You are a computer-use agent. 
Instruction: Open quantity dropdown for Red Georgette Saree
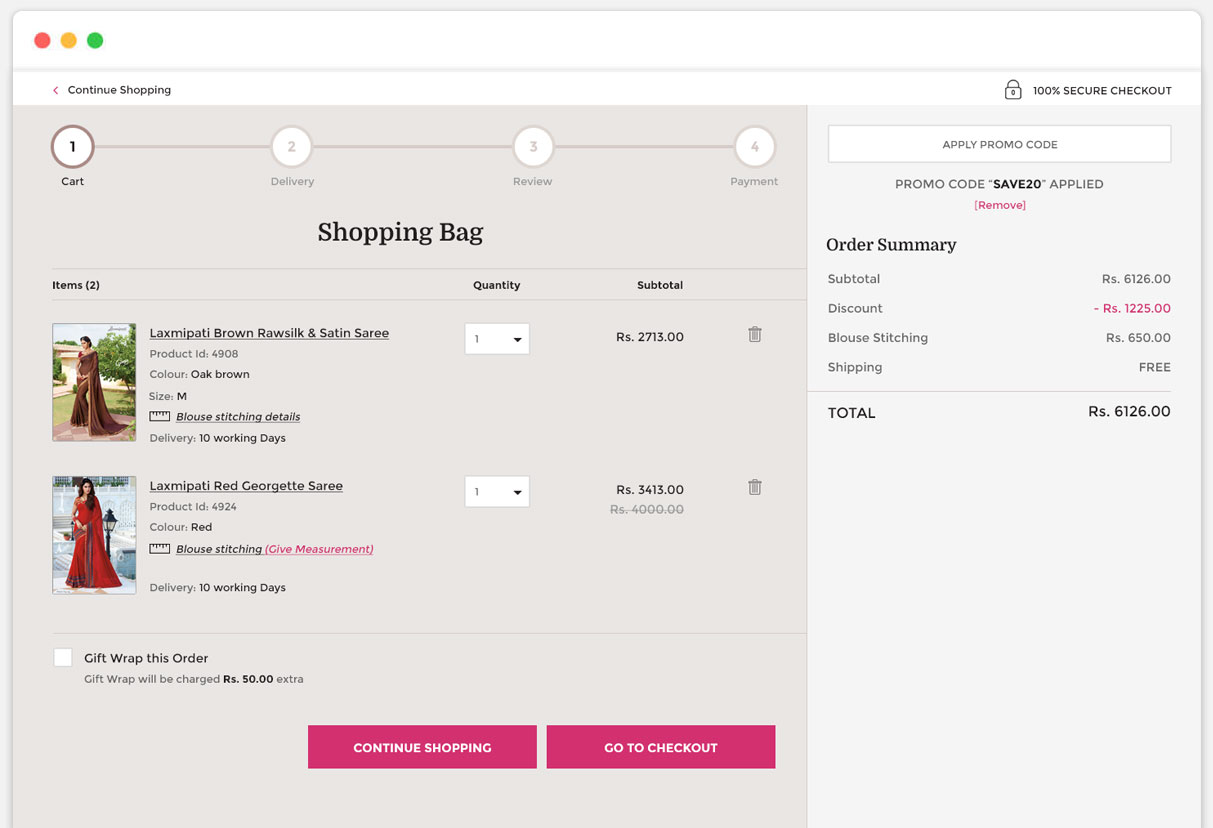pyautogui.click(x=497, y=492)
